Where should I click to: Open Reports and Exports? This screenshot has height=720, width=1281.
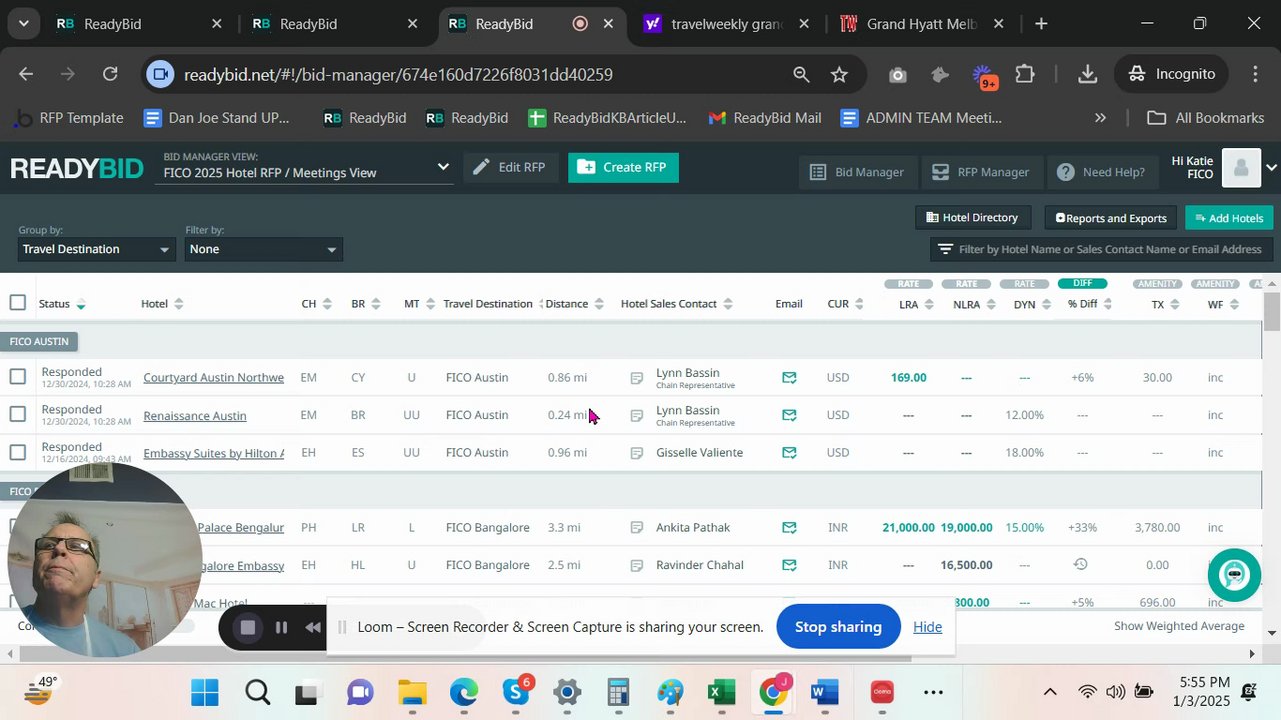click(1111, 218)
